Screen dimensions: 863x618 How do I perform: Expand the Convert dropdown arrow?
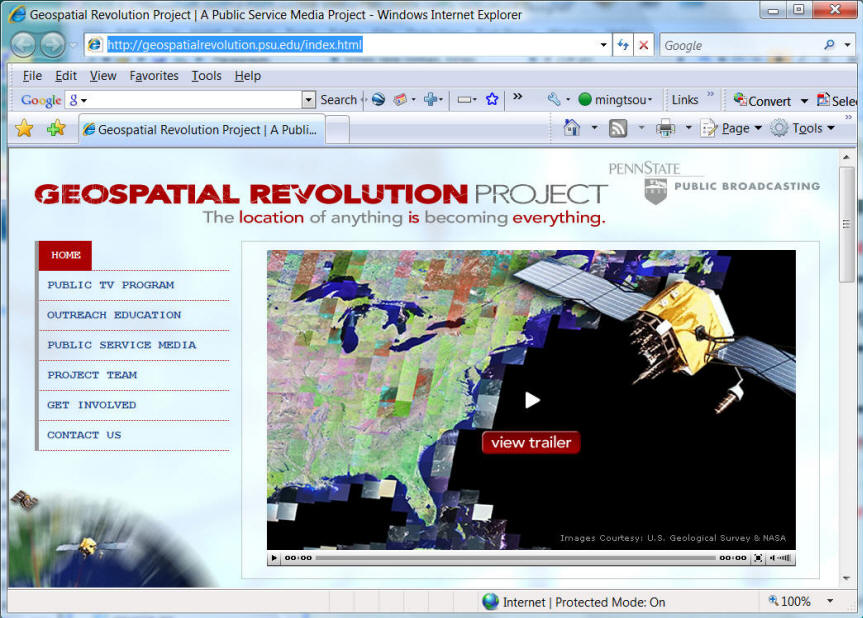point(804,101)
